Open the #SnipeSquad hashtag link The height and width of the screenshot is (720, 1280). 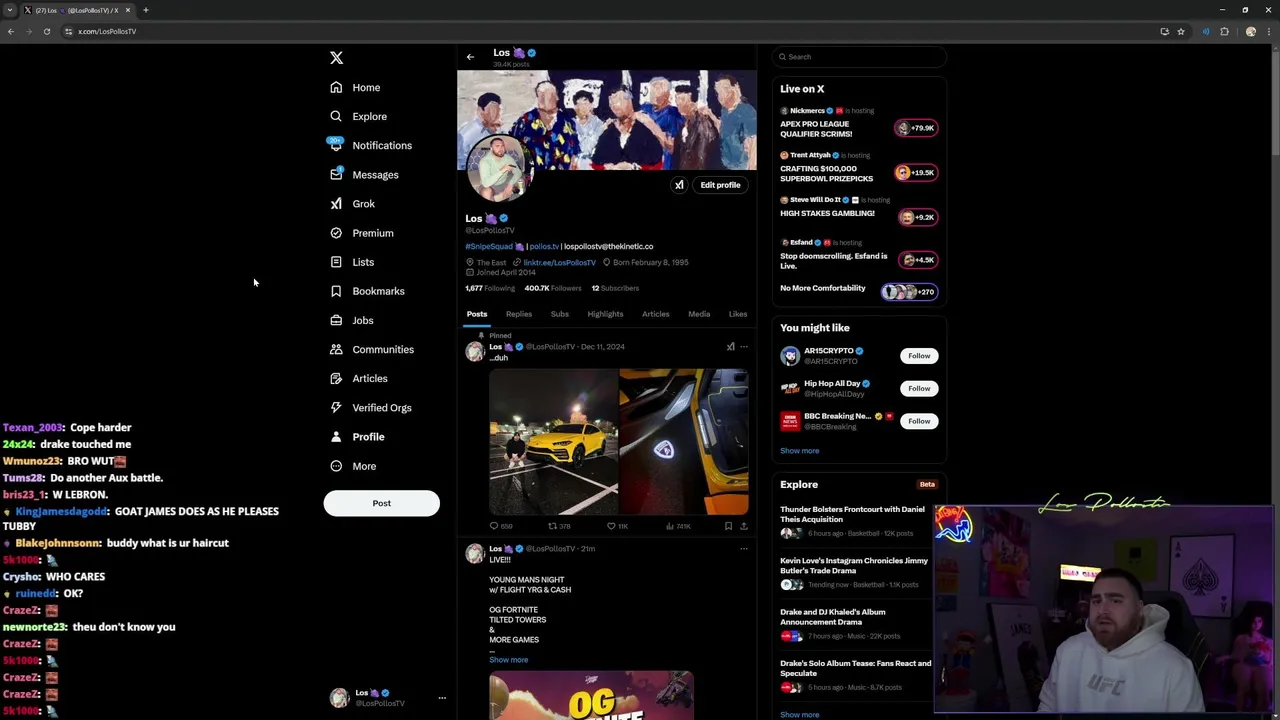pos(489,246)
